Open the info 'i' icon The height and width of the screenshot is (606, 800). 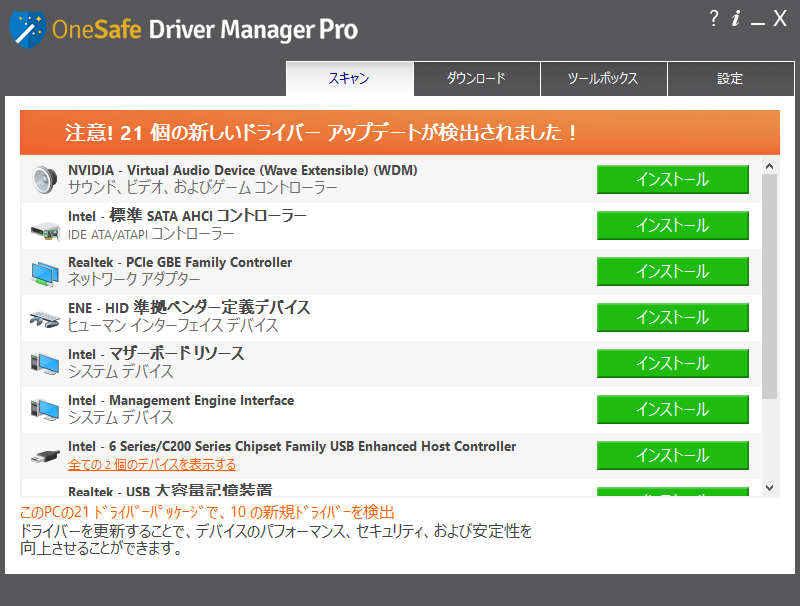735,19
